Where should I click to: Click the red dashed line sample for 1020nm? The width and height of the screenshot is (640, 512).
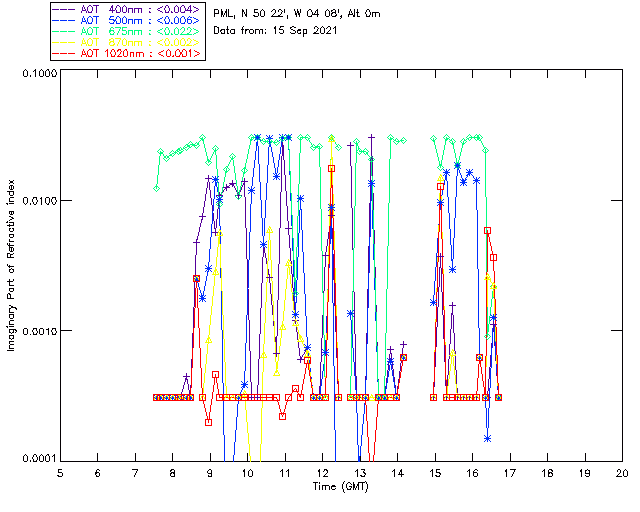pos(64,54)
